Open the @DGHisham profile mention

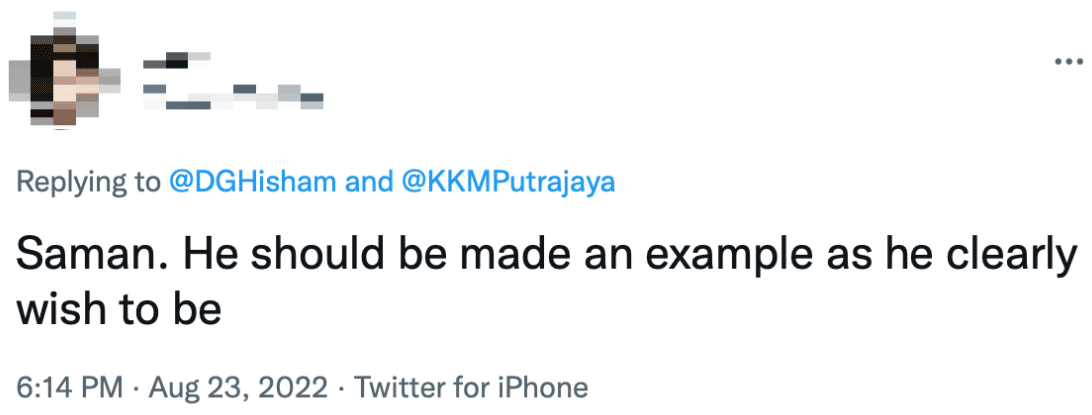pos(251,182)
